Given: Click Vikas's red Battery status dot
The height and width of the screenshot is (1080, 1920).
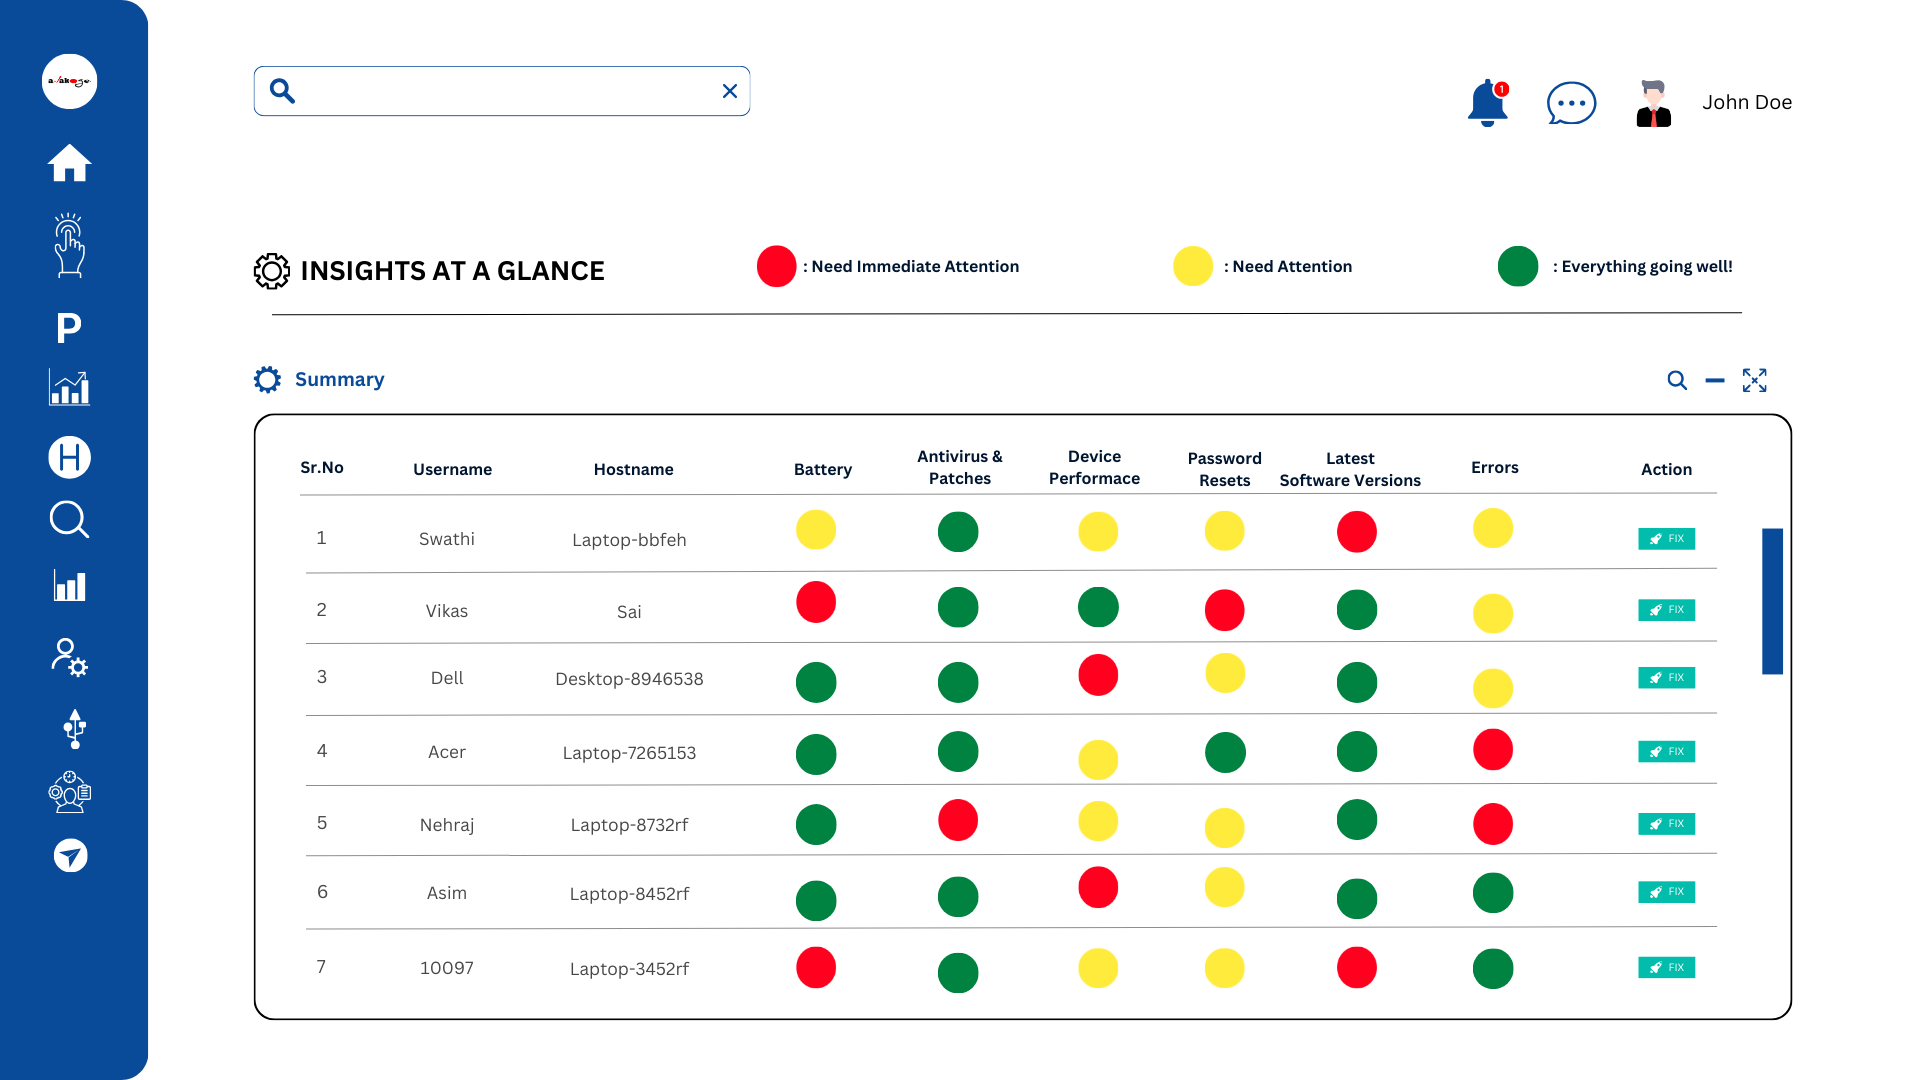Looking at the screenshot, I should click(816, 603).
